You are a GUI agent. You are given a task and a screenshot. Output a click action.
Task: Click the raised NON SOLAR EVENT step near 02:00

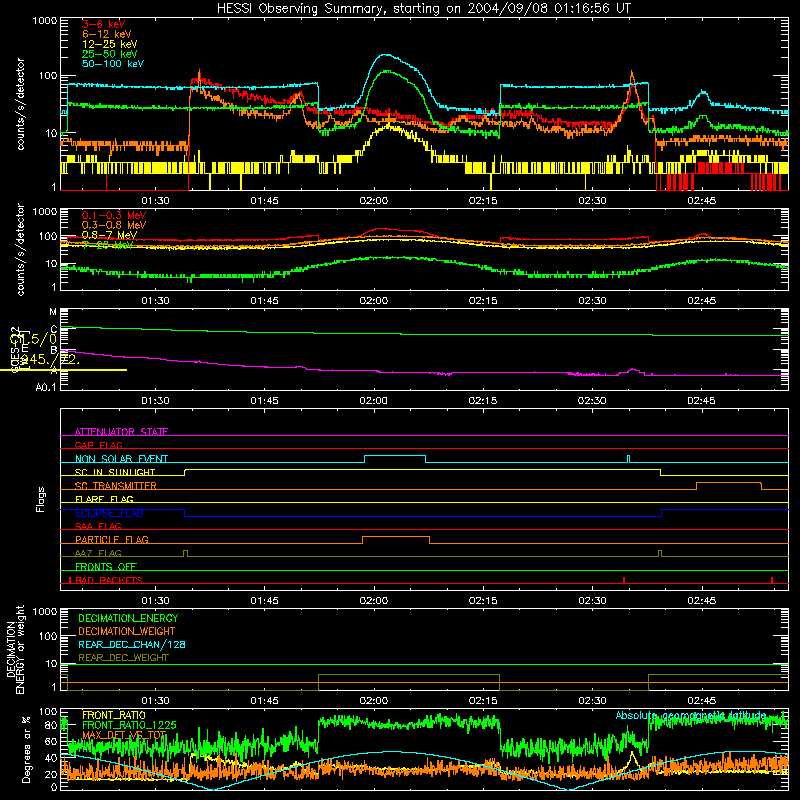tap(395, 456)
